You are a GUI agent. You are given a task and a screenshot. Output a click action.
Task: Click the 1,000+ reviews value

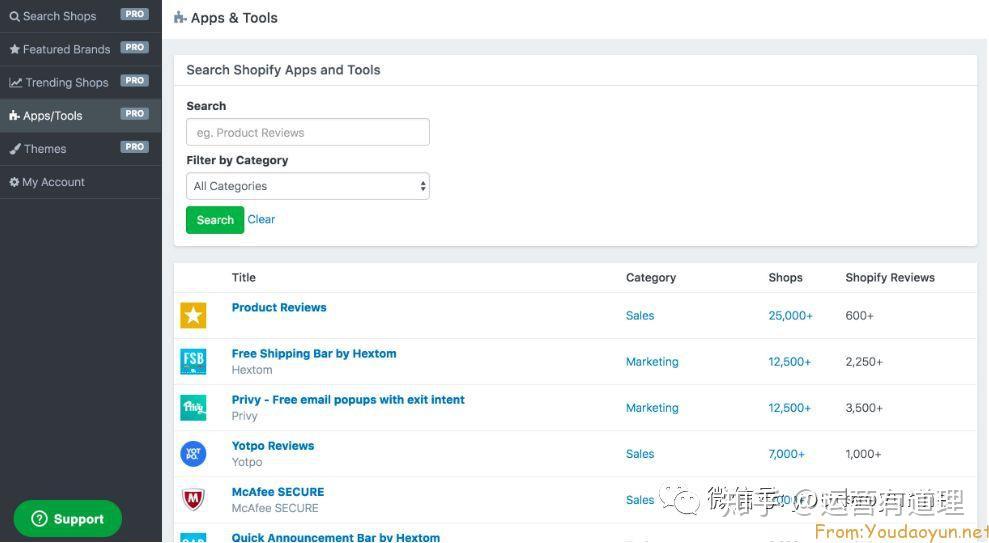coord(863,453)
